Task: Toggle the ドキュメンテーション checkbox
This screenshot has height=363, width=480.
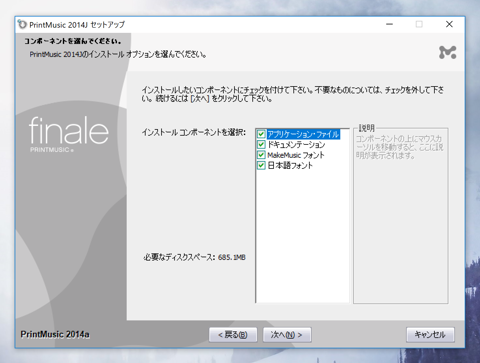Action: click(x=261, y=145)
